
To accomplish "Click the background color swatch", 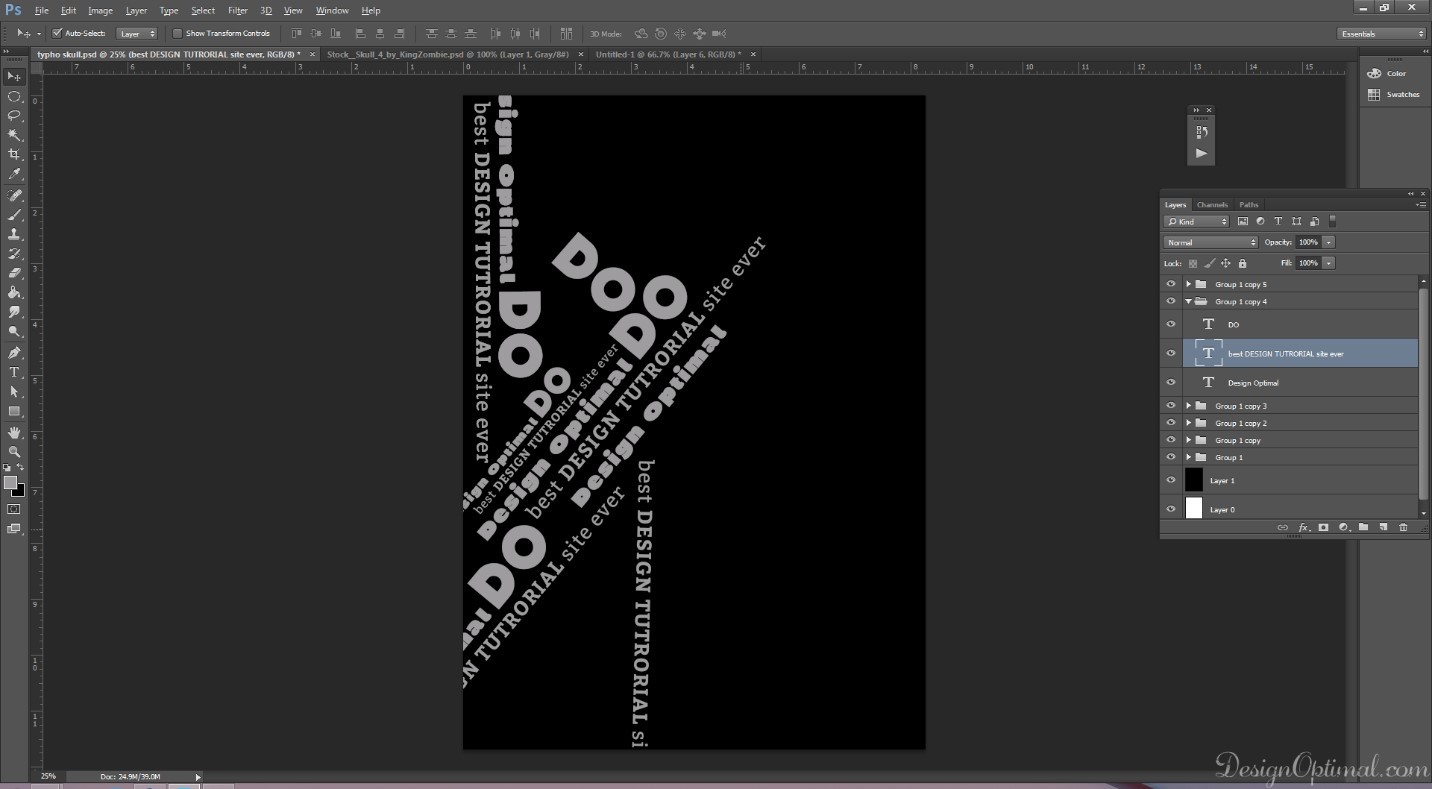I will 19,491.
